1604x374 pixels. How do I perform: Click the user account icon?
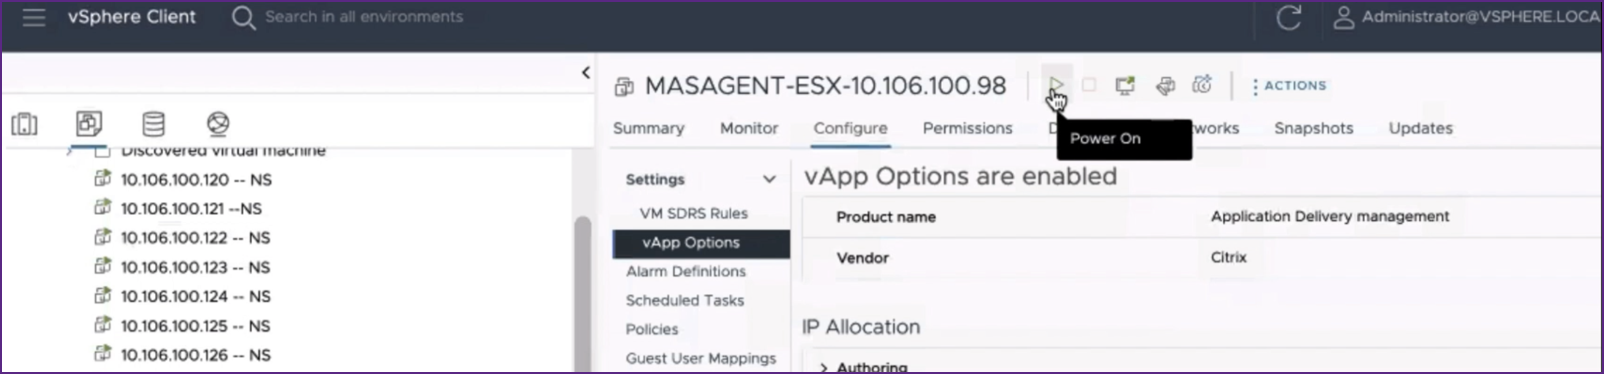pyautogui.click(x=1344, y=17)
